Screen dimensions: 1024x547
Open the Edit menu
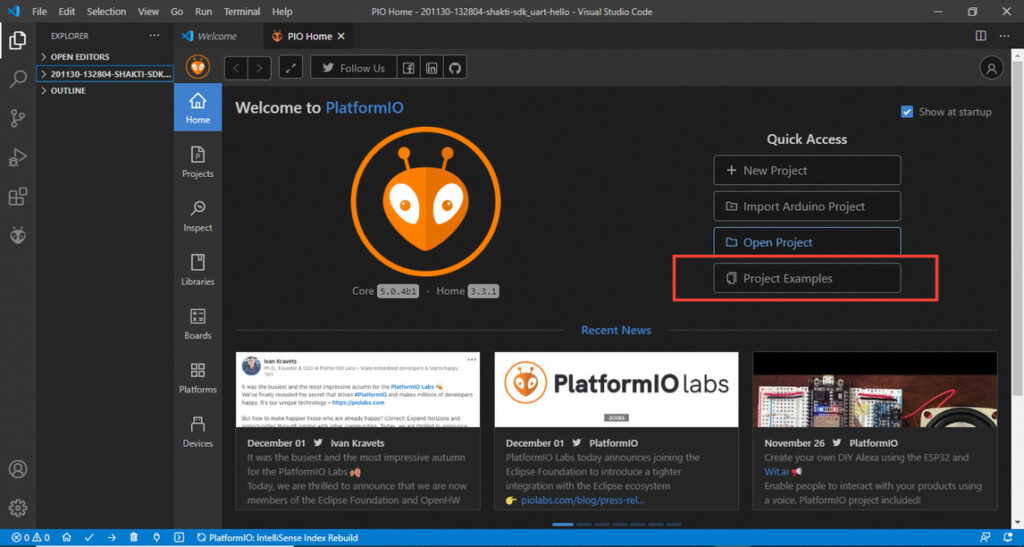pyautogui.click(x=67, y=12)
